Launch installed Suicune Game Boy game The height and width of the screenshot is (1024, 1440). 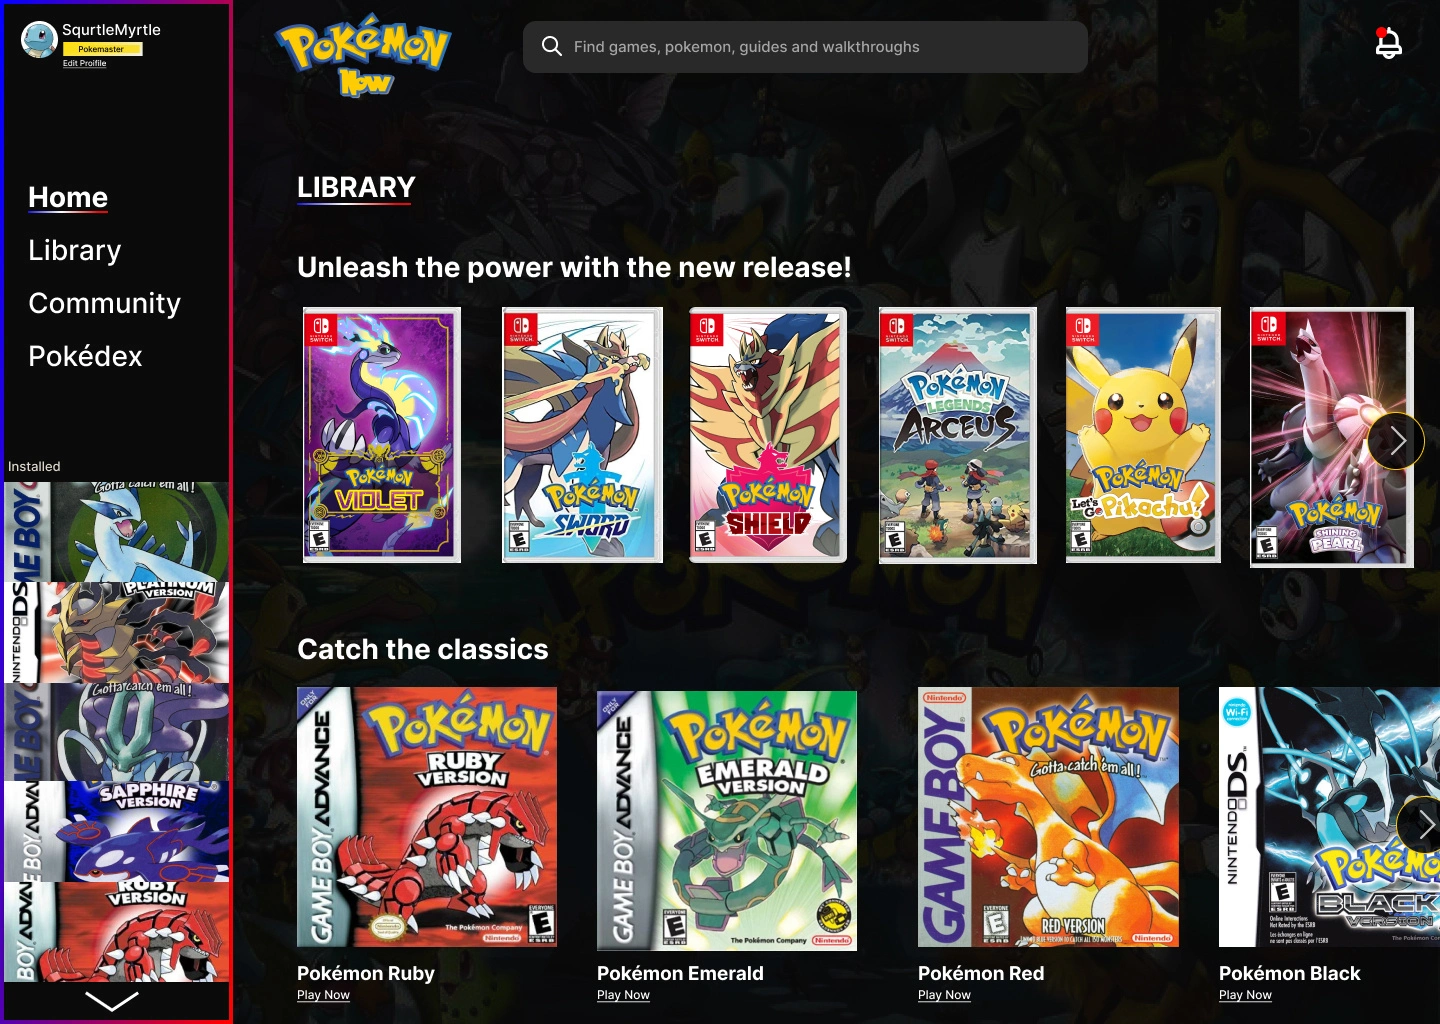point(116,732)
